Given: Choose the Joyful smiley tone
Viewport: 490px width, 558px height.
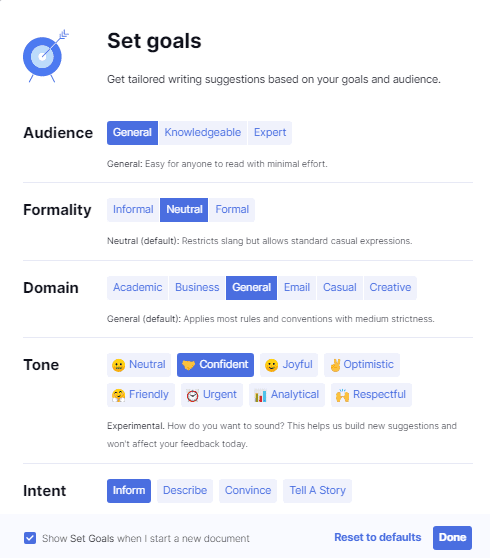Looking at the screenshot, I should [289, 365].
